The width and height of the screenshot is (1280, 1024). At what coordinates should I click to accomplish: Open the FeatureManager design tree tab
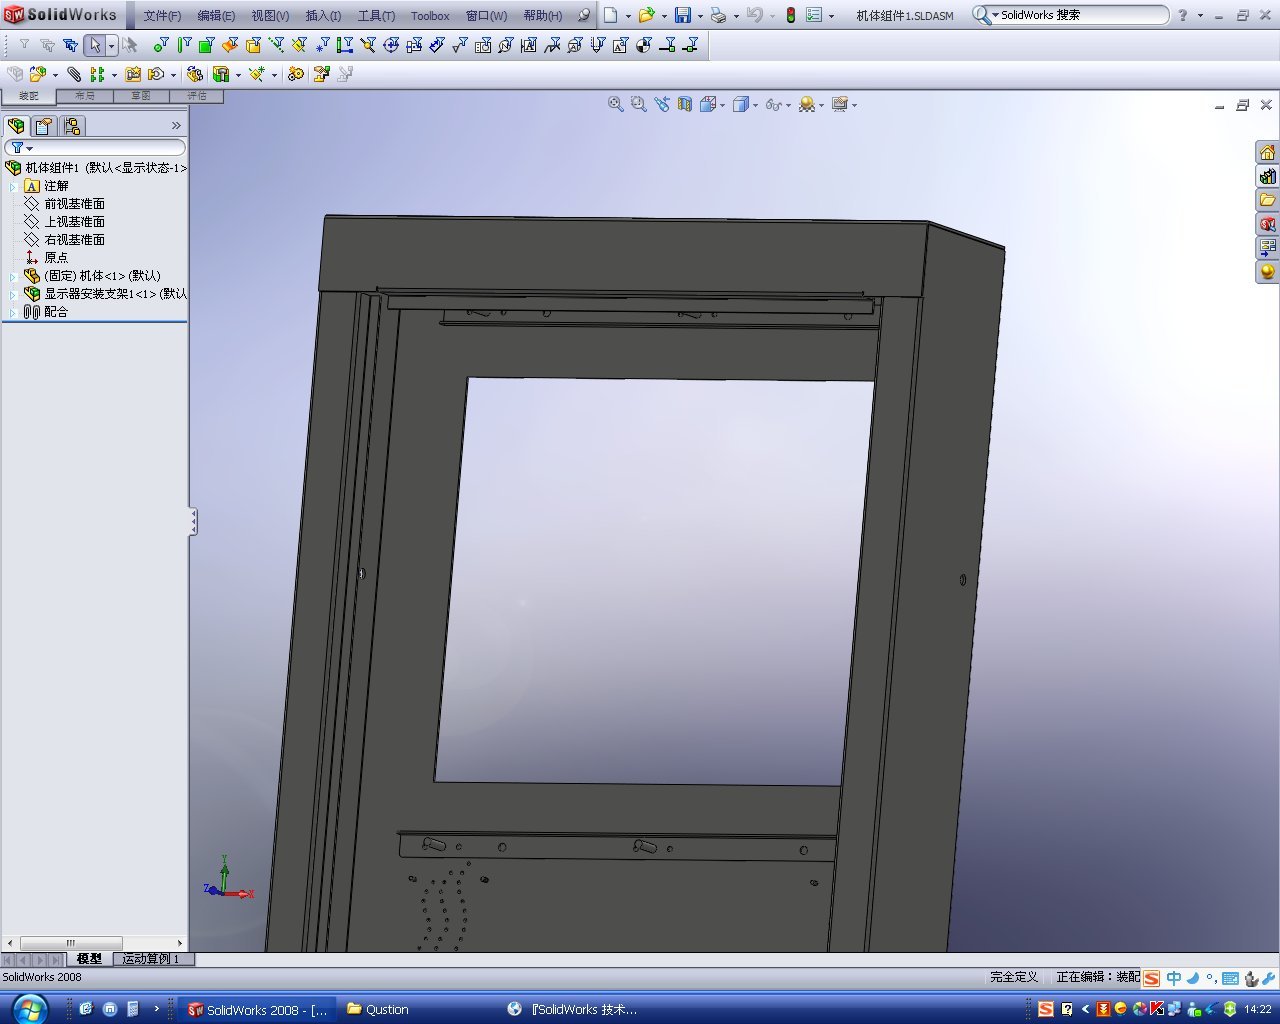click(16, 126)
